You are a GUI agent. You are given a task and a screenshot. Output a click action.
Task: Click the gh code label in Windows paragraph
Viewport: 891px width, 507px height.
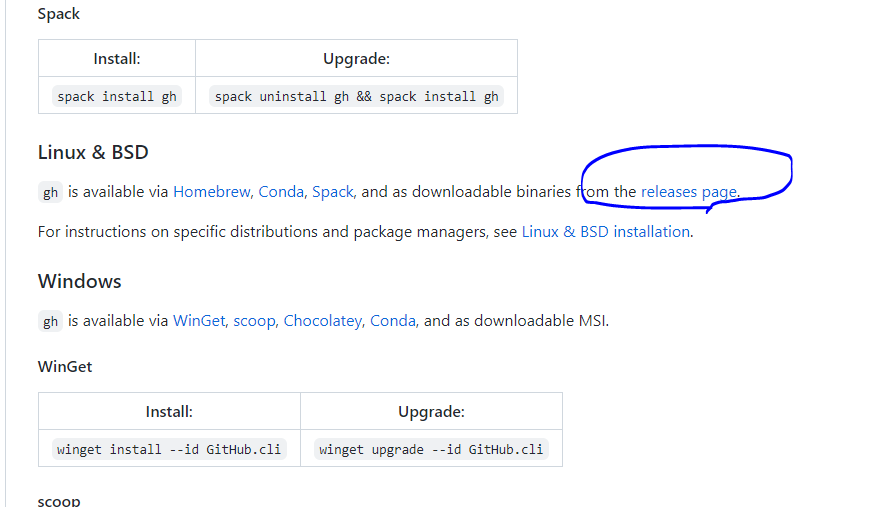click(50, 322)
